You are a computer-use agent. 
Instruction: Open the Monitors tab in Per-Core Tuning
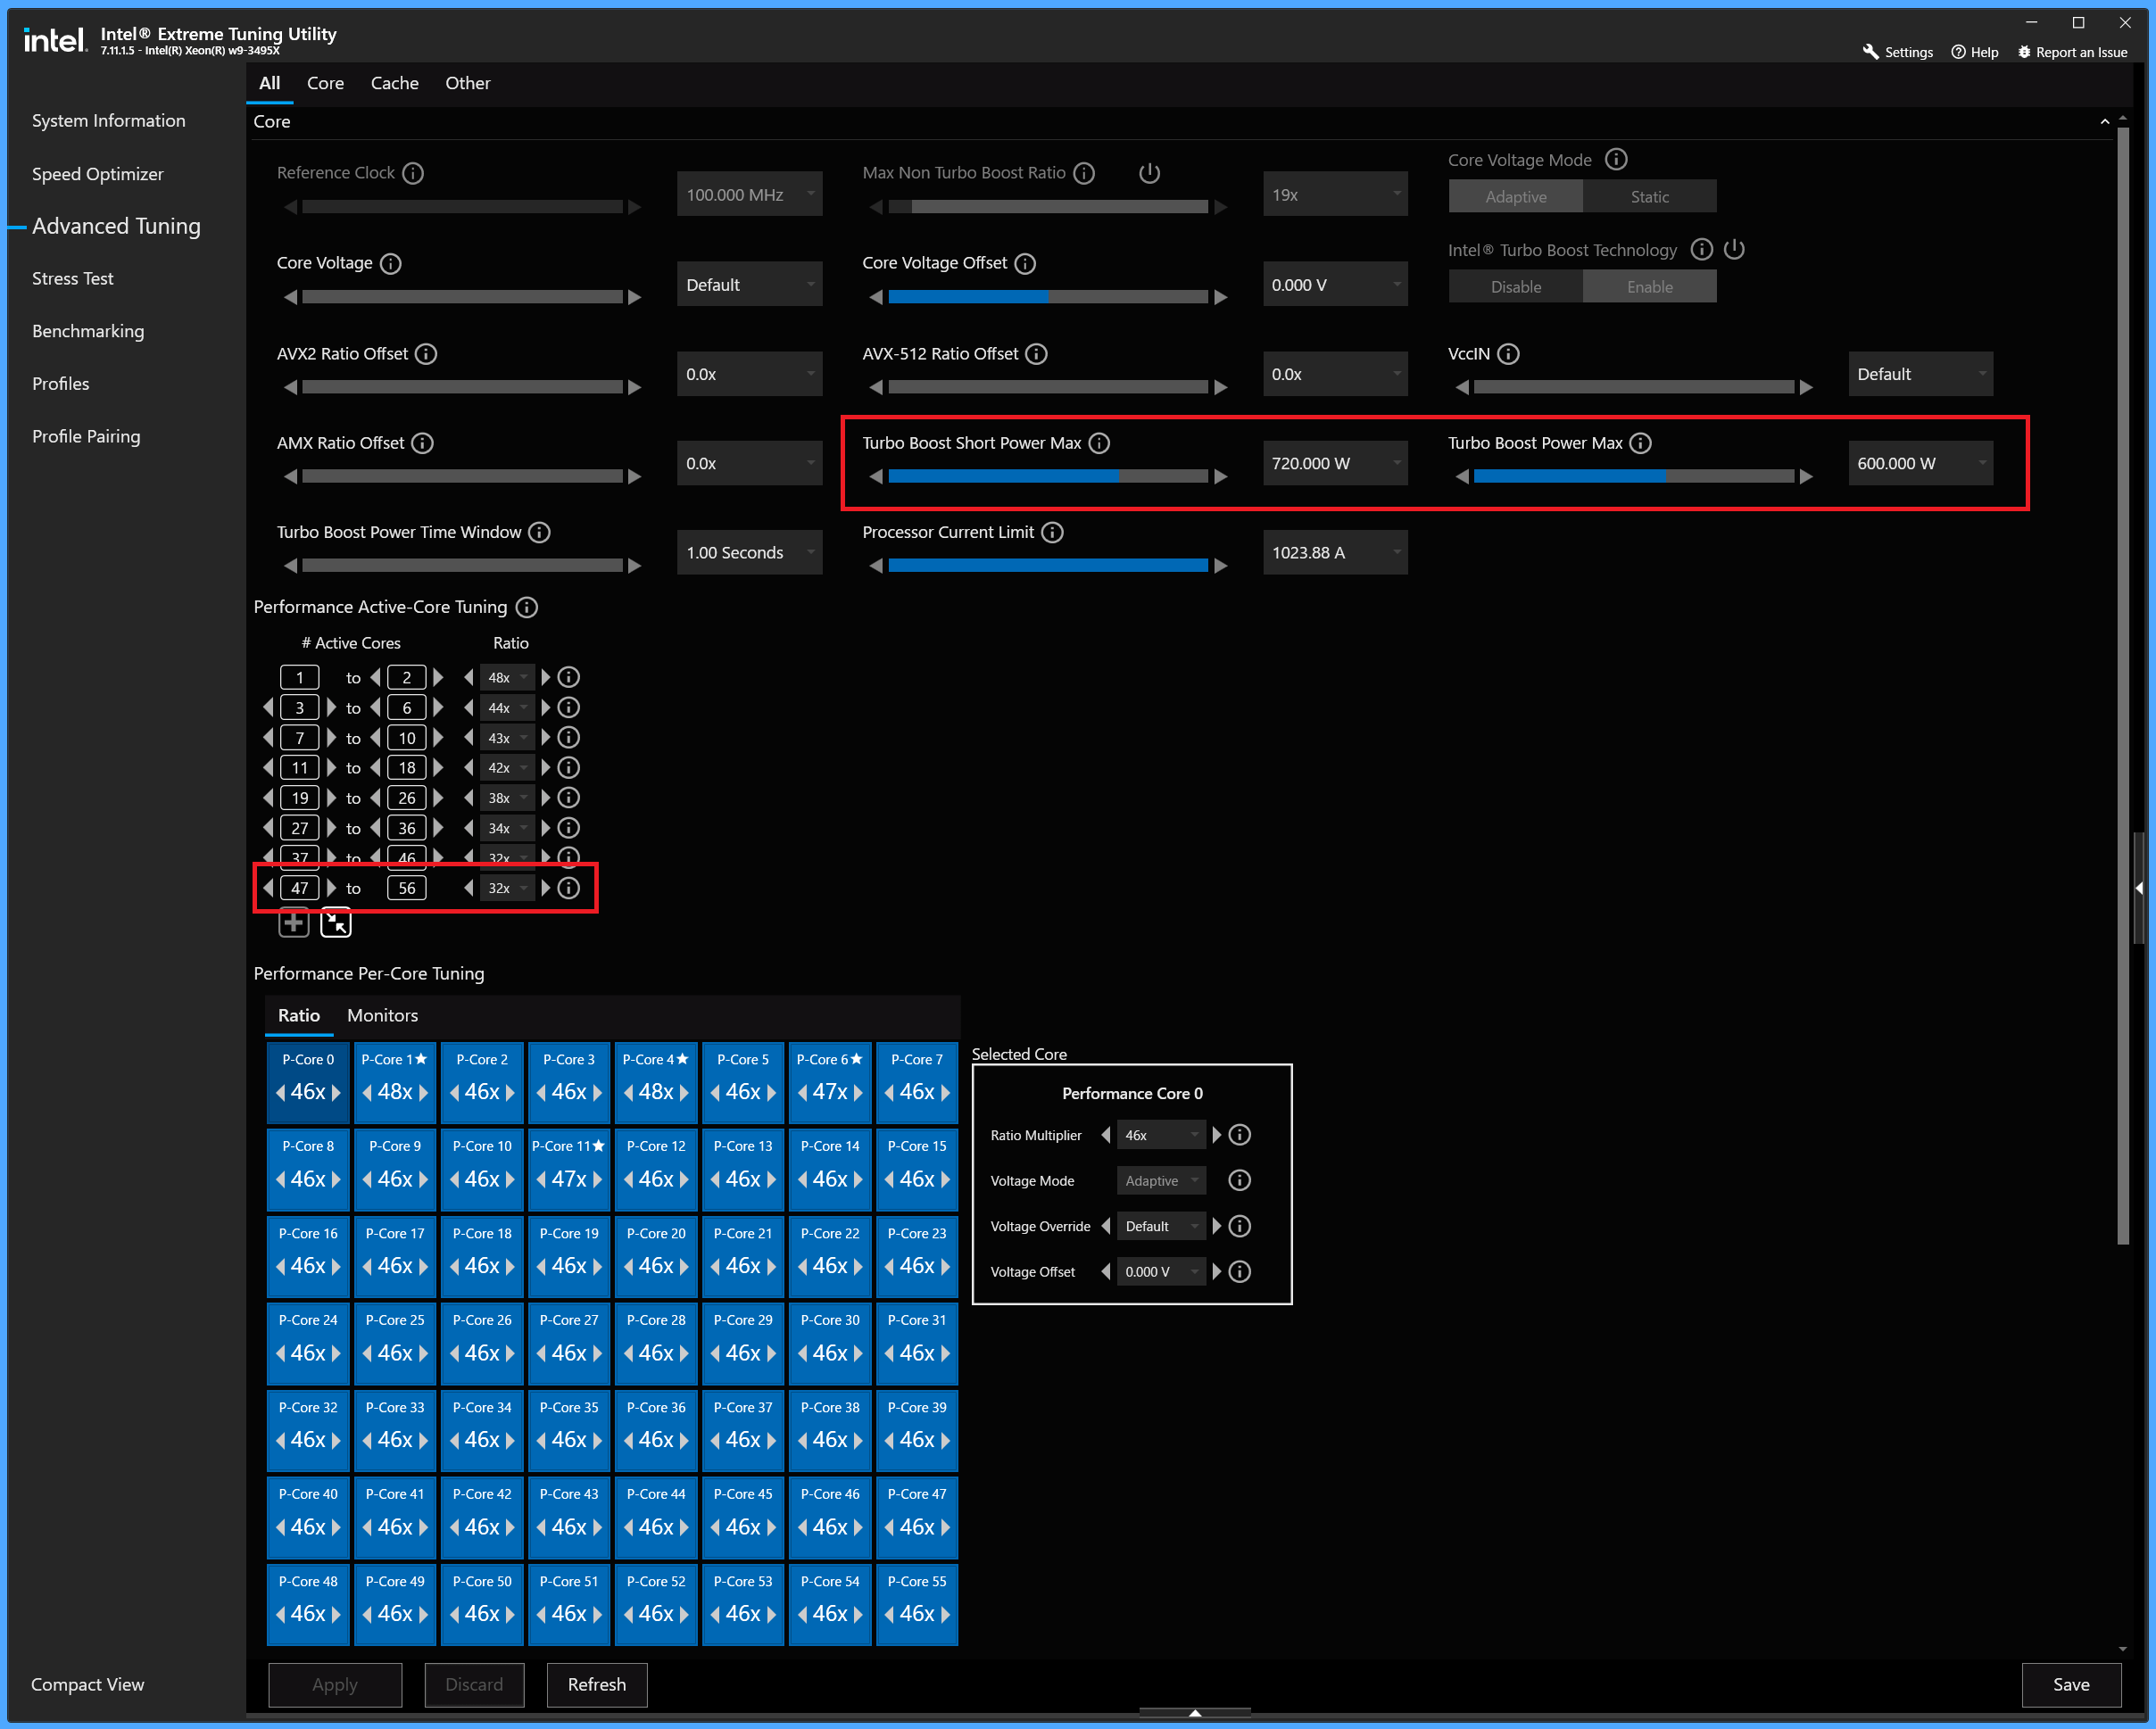pos(382,1015)
